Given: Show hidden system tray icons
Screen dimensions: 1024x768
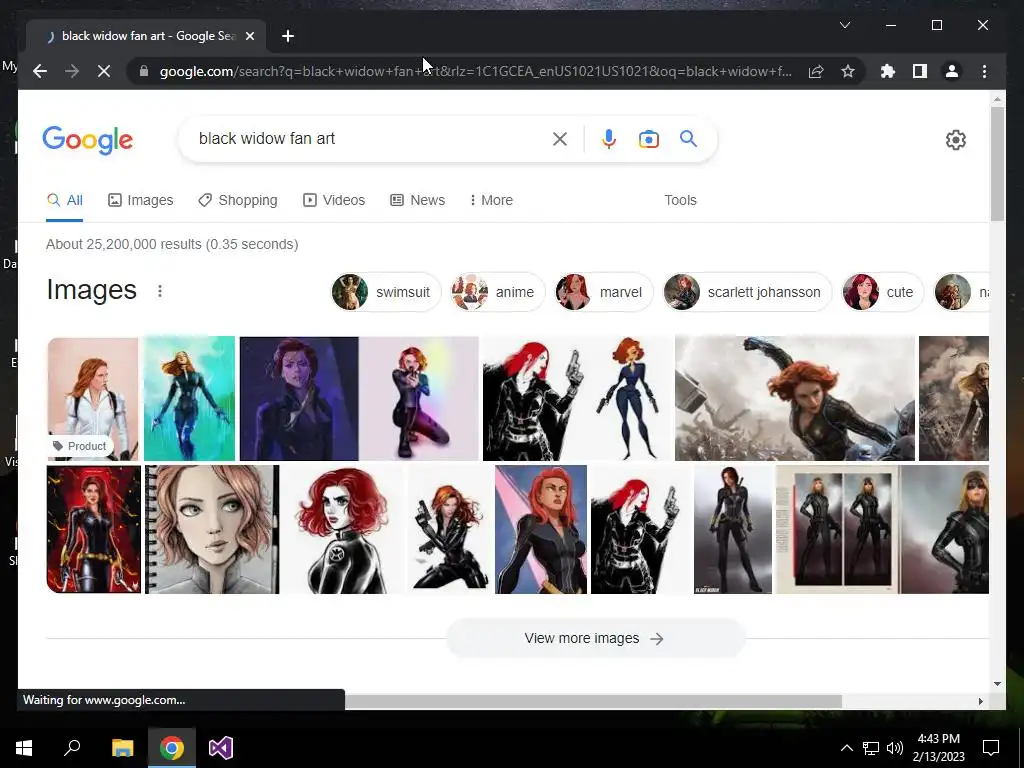Looking at the screenshot, I should tap(846, 748).
